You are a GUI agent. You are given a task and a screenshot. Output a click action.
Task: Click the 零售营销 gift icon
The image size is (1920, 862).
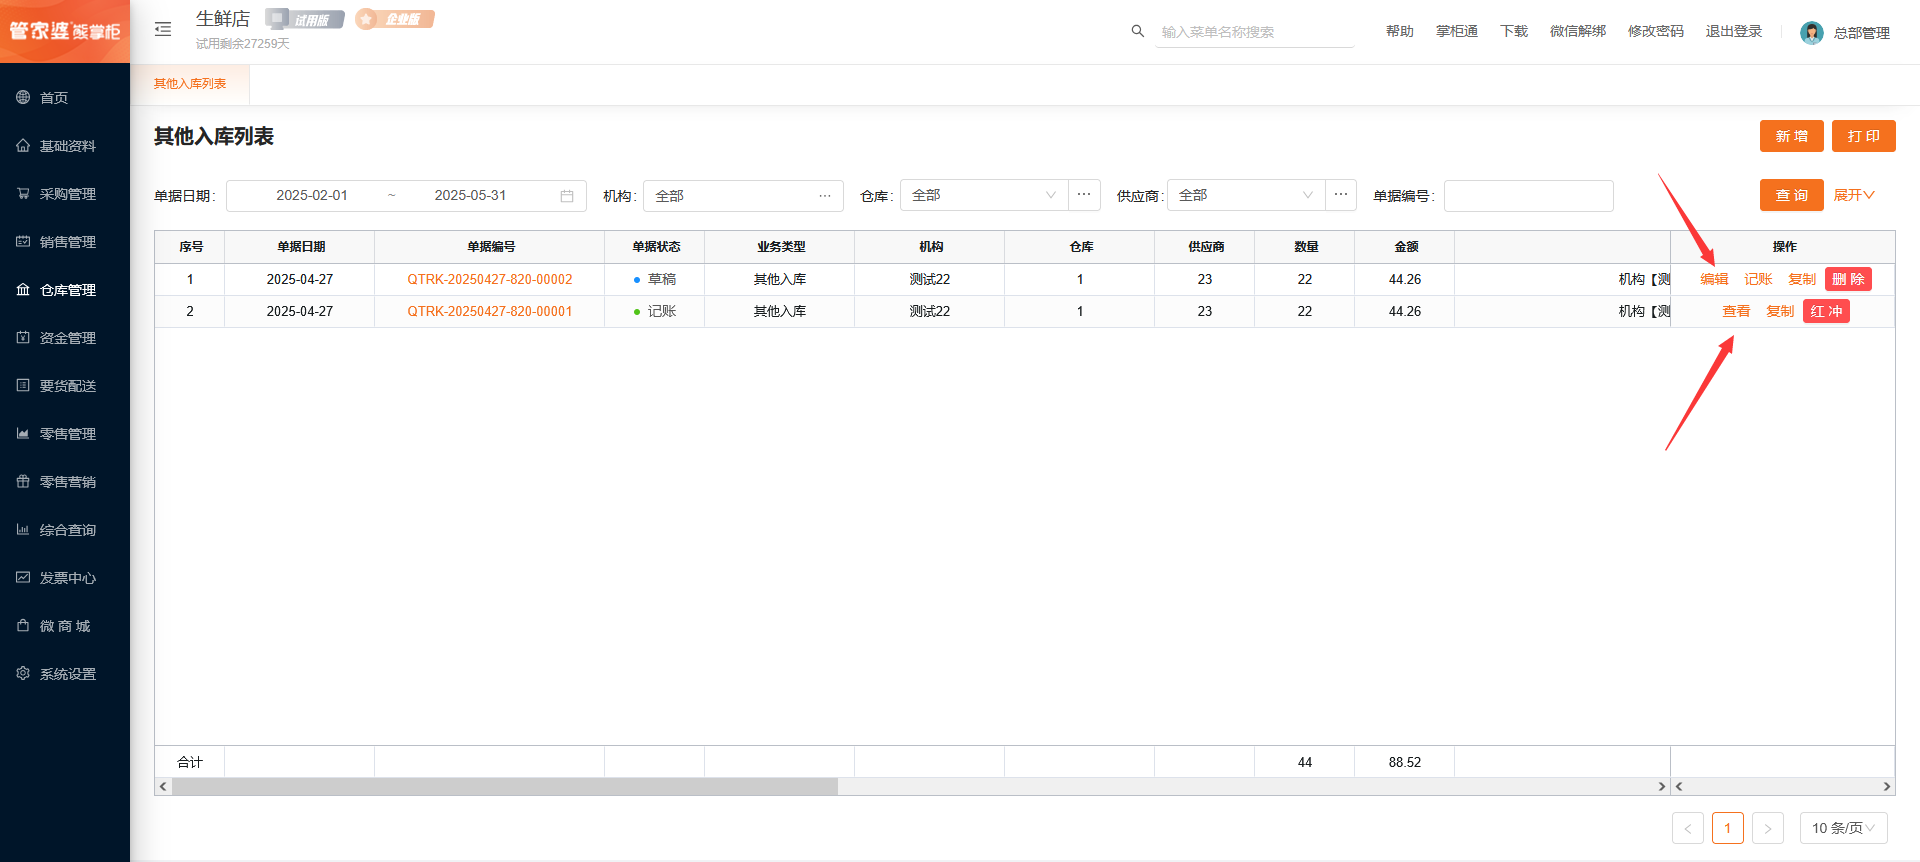(x=23, y=481)
